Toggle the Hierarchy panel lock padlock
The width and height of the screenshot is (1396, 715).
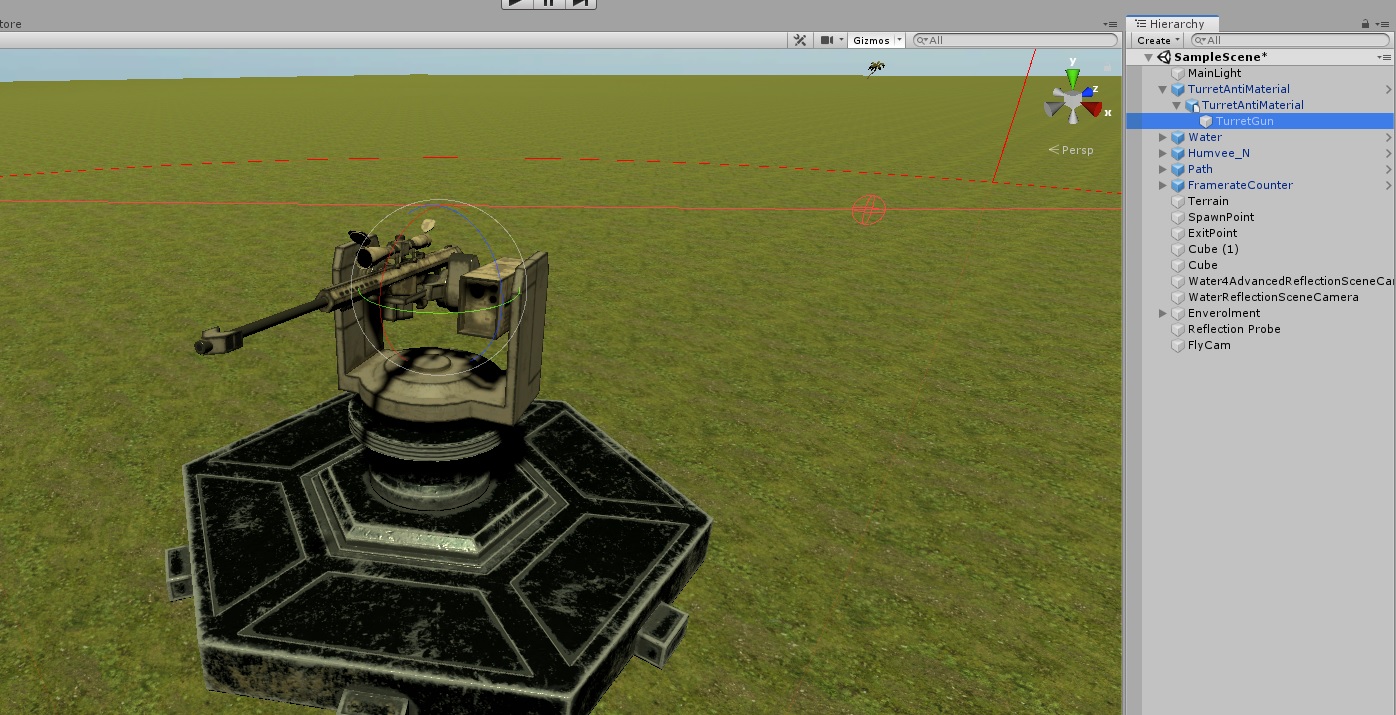[x=1365, y=23]
